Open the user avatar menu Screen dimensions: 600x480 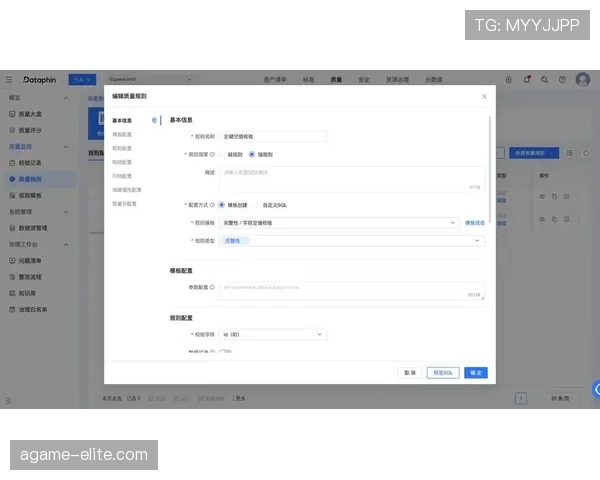pyautogui.click(x=583, y=80)
